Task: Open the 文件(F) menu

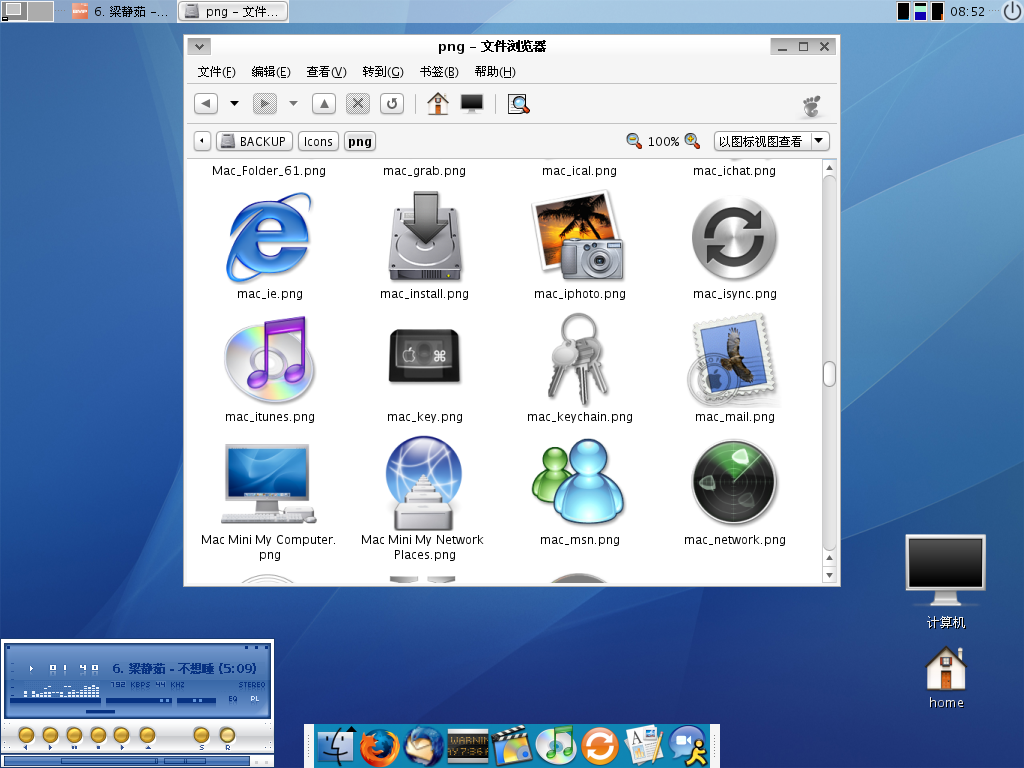Action: tap(216, 72)
